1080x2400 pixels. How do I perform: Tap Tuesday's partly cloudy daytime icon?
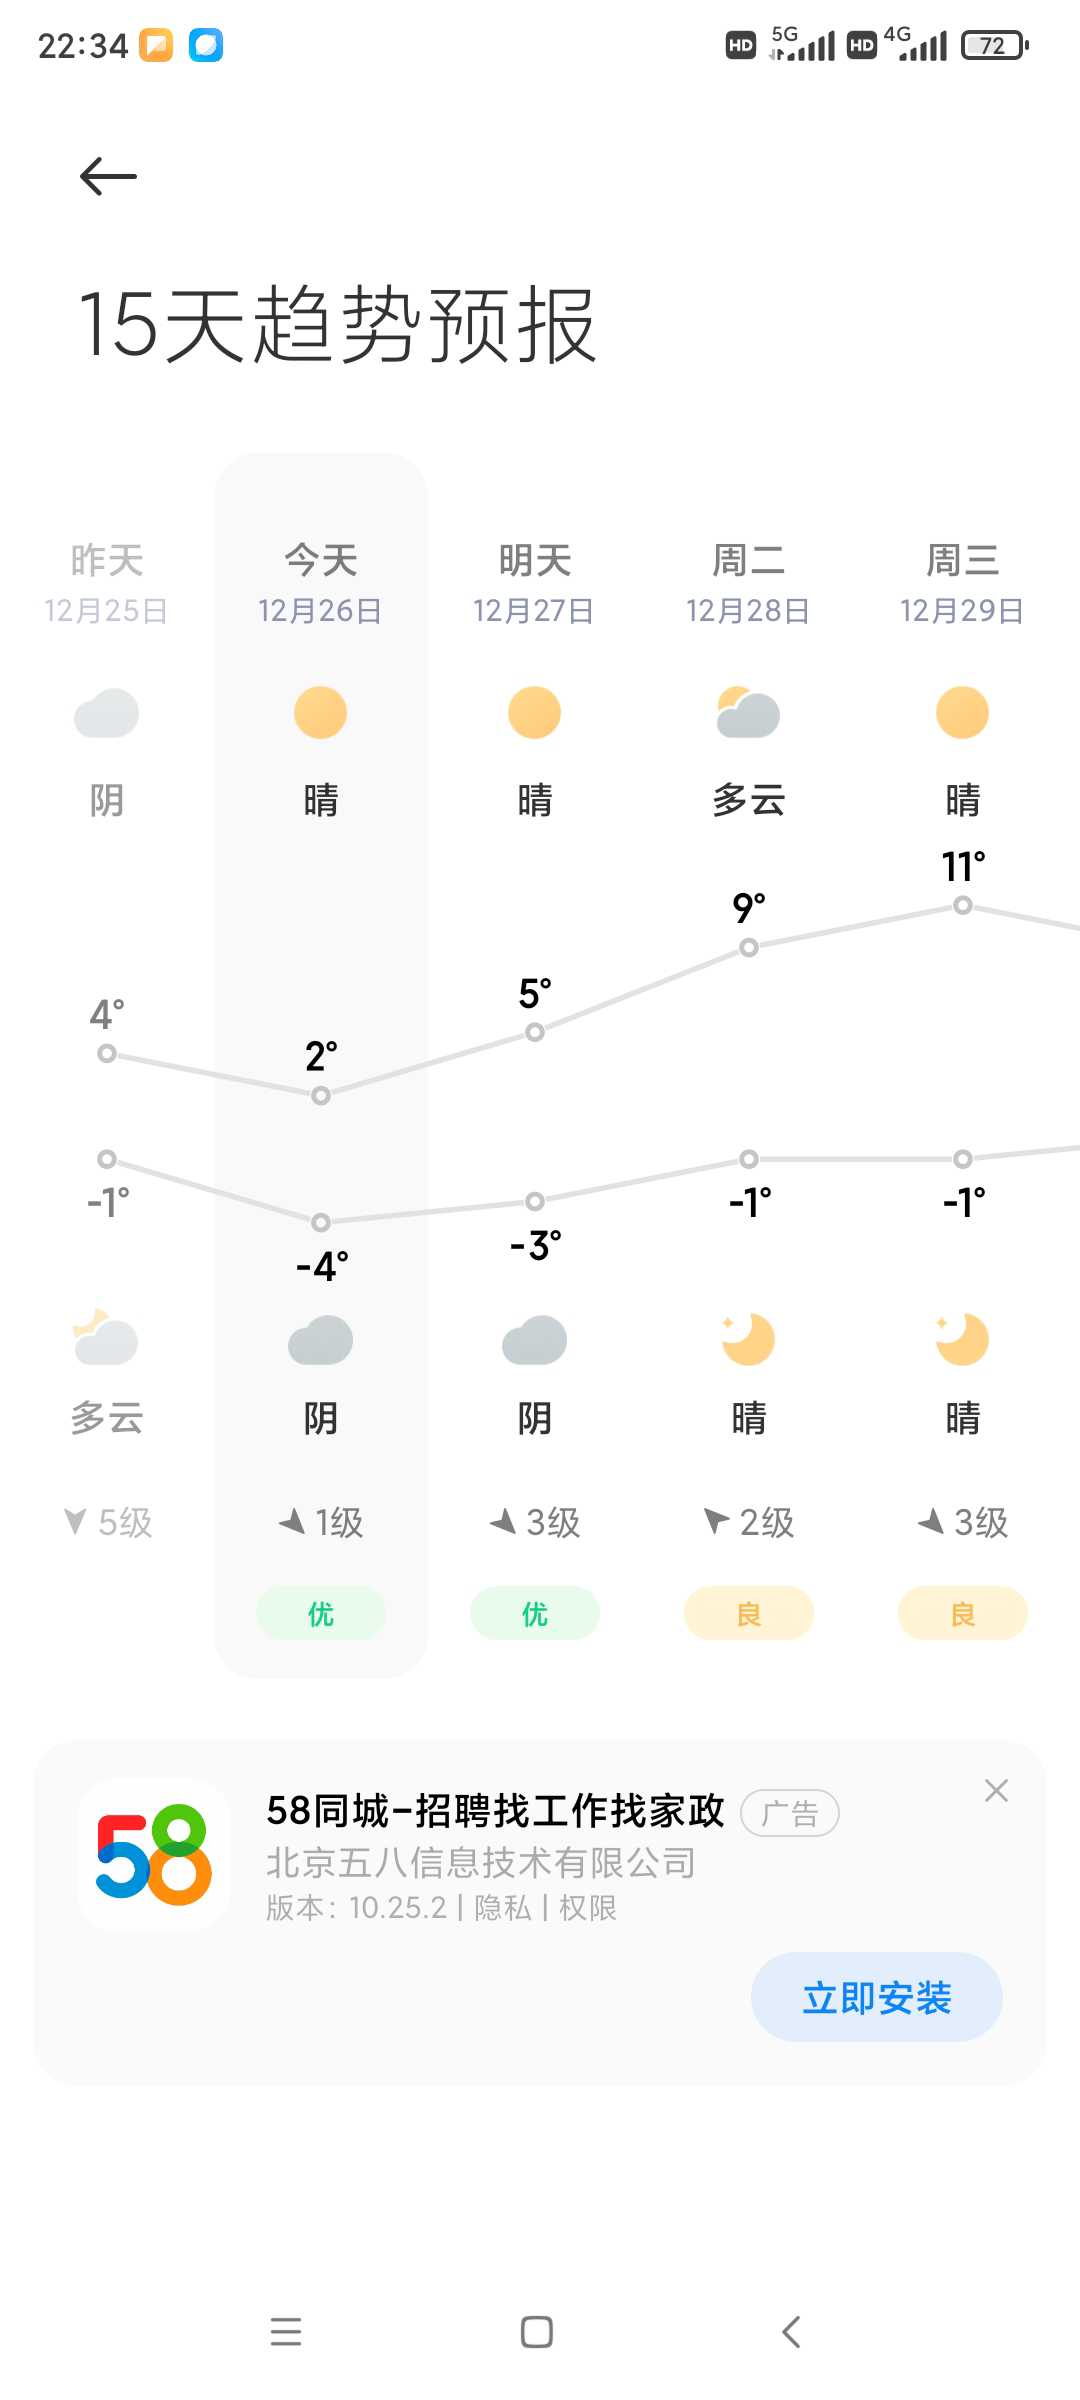coord(748,713)
